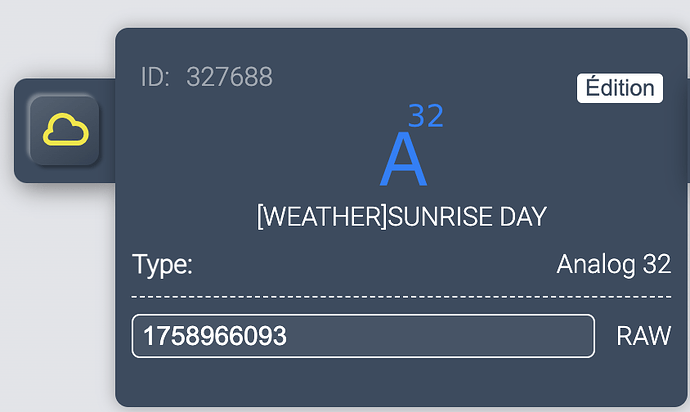Viewport: 690px width, 412px height.
Task: Click the ID 327688 label
Action: point(206,77)
